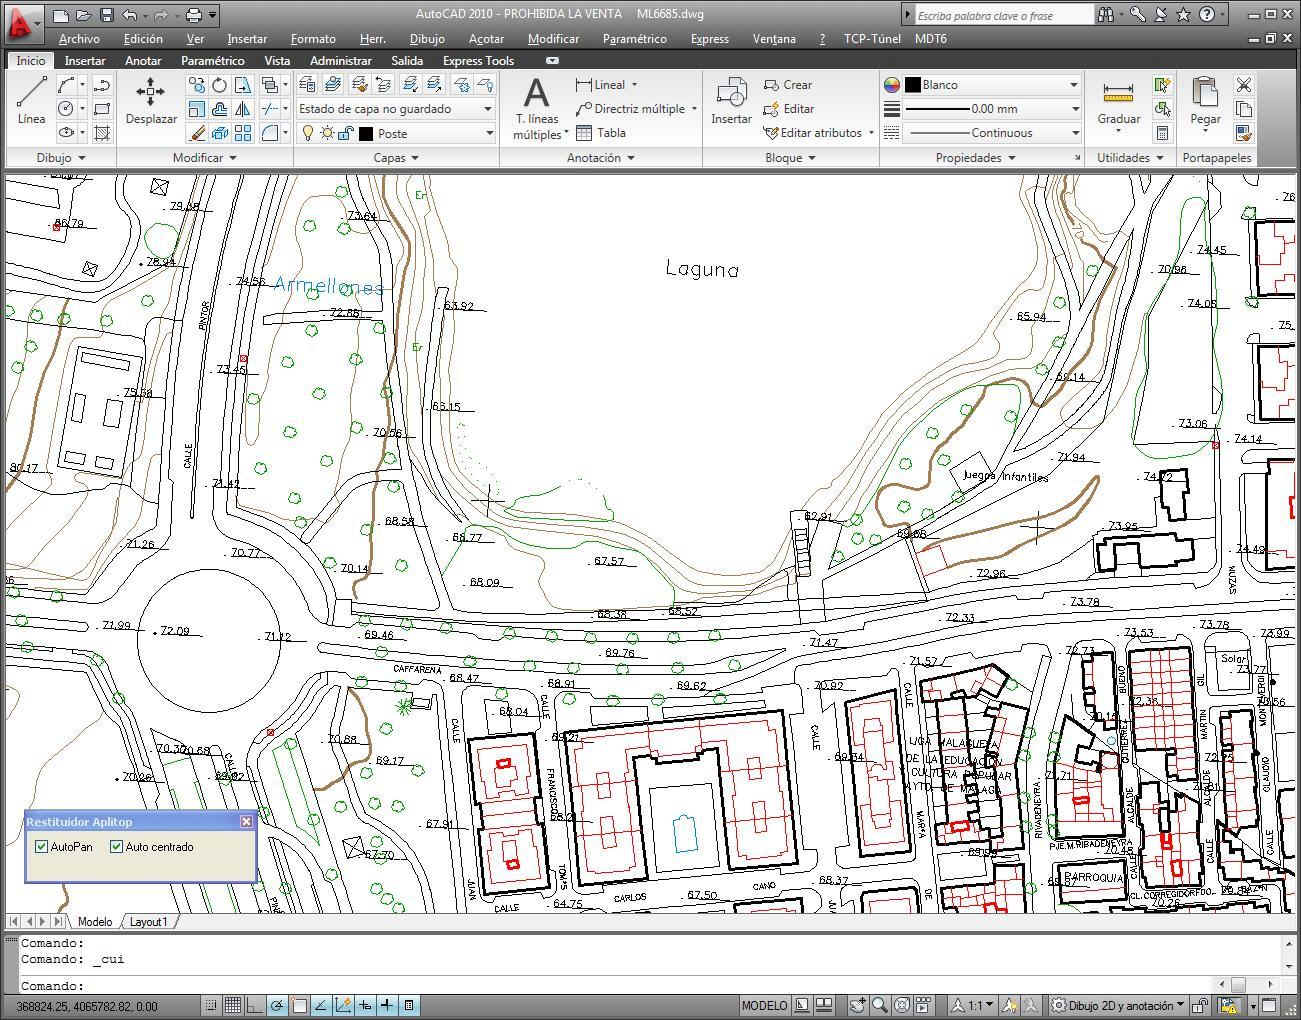Expand the Capas panel
The height and width of the screenshot is (1020, 1301).
[396, 158]
